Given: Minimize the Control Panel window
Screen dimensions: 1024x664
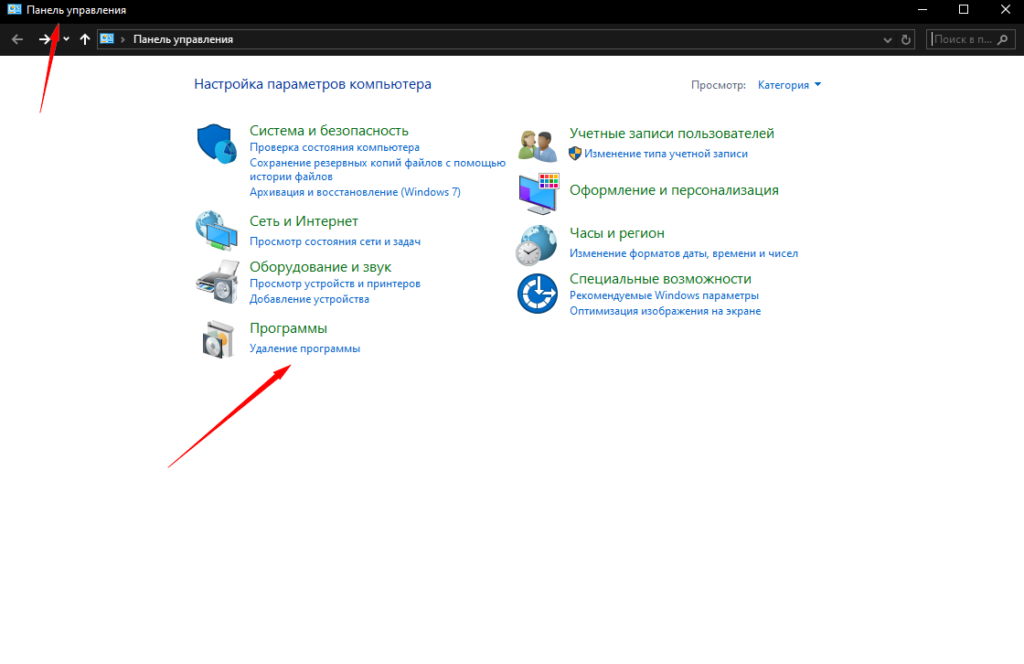Looking at the screenshot, I should [x=923, y=10].
